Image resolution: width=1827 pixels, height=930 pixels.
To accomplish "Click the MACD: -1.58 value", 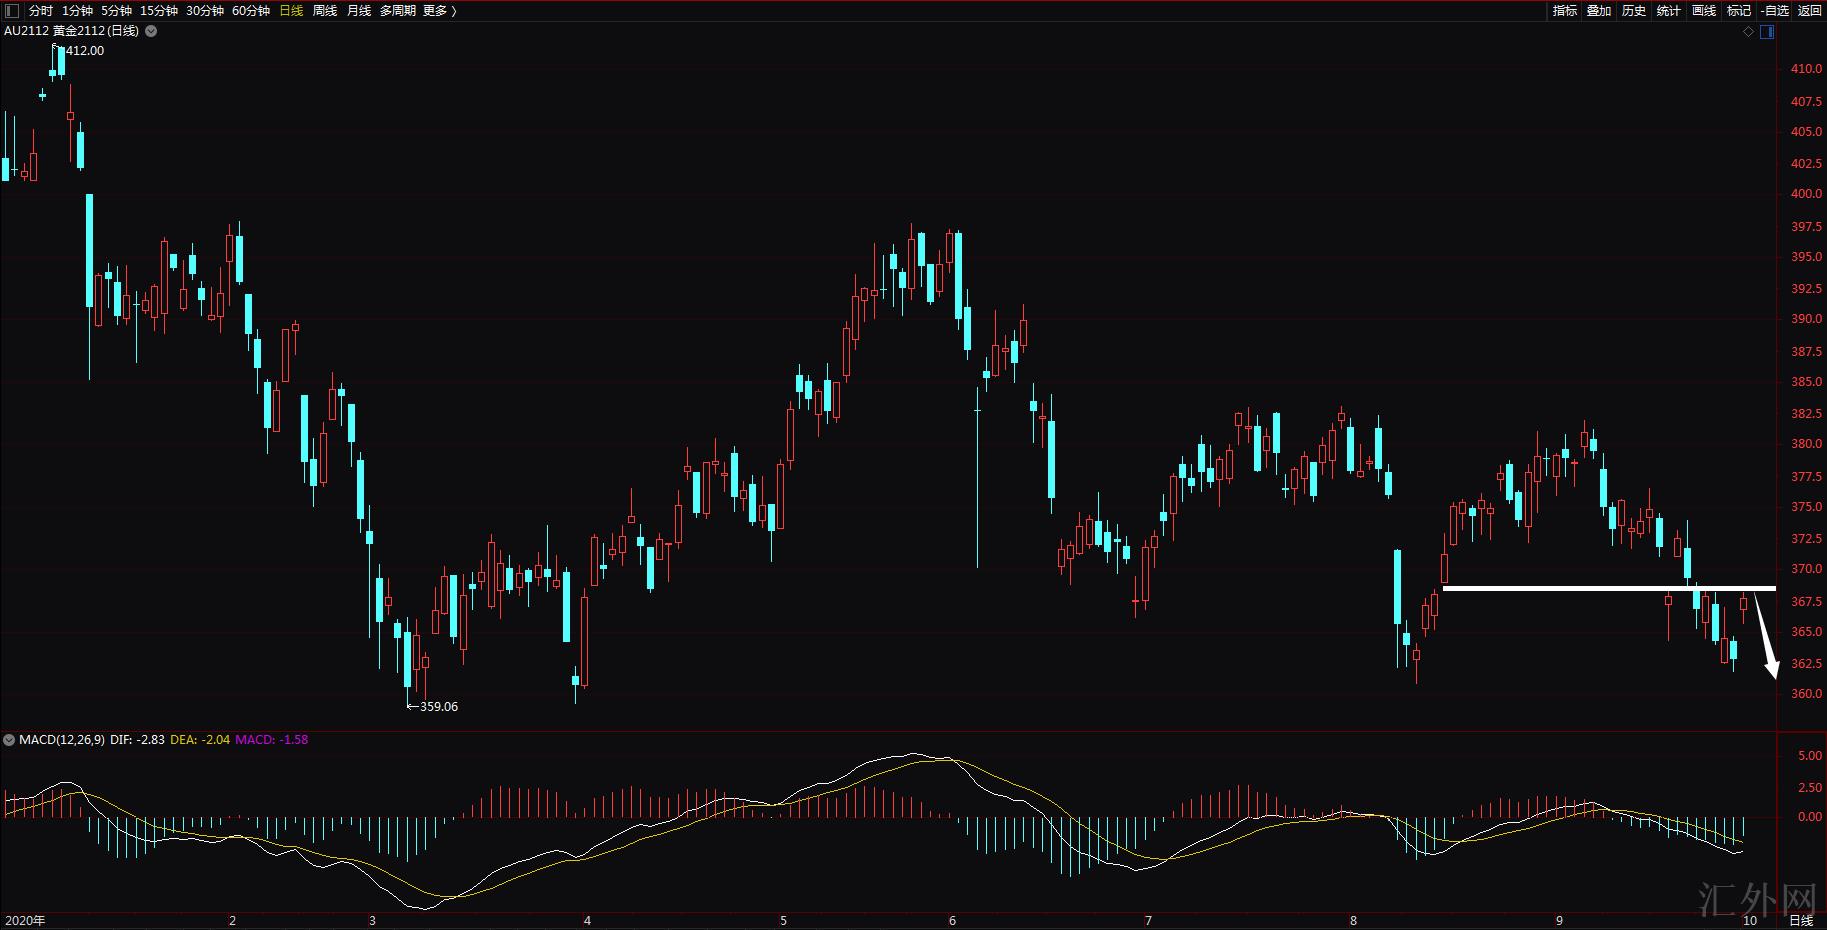I will pyautogui.click(x=272, y=740).
